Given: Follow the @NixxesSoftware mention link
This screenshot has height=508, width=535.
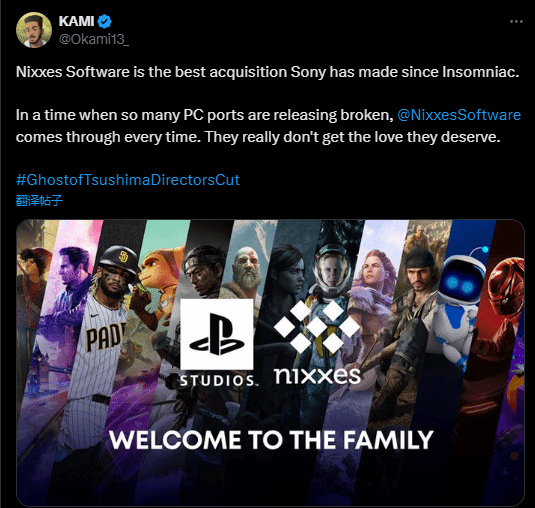Looking at the screenshot, I should pyautogui.click(x=459, y=115).
